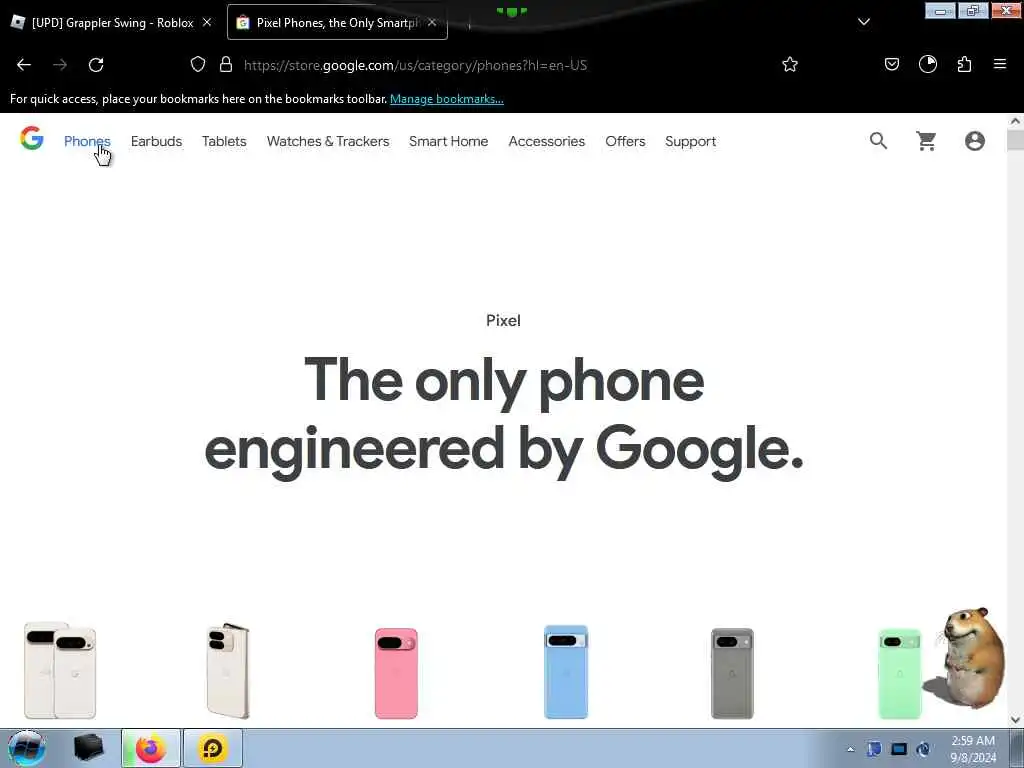The image size is (1024, 768).
Task: Close the Grappler Swing Roblox tab
Action: click(x=207, y=22)
